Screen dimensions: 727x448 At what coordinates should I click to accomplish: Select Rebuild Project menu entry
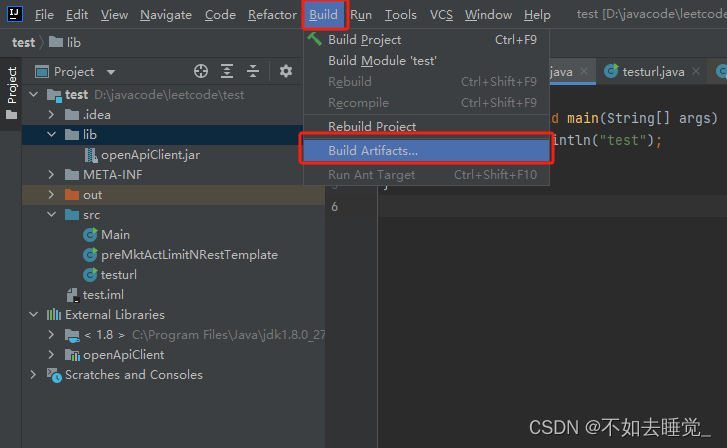tap(427, 126)
